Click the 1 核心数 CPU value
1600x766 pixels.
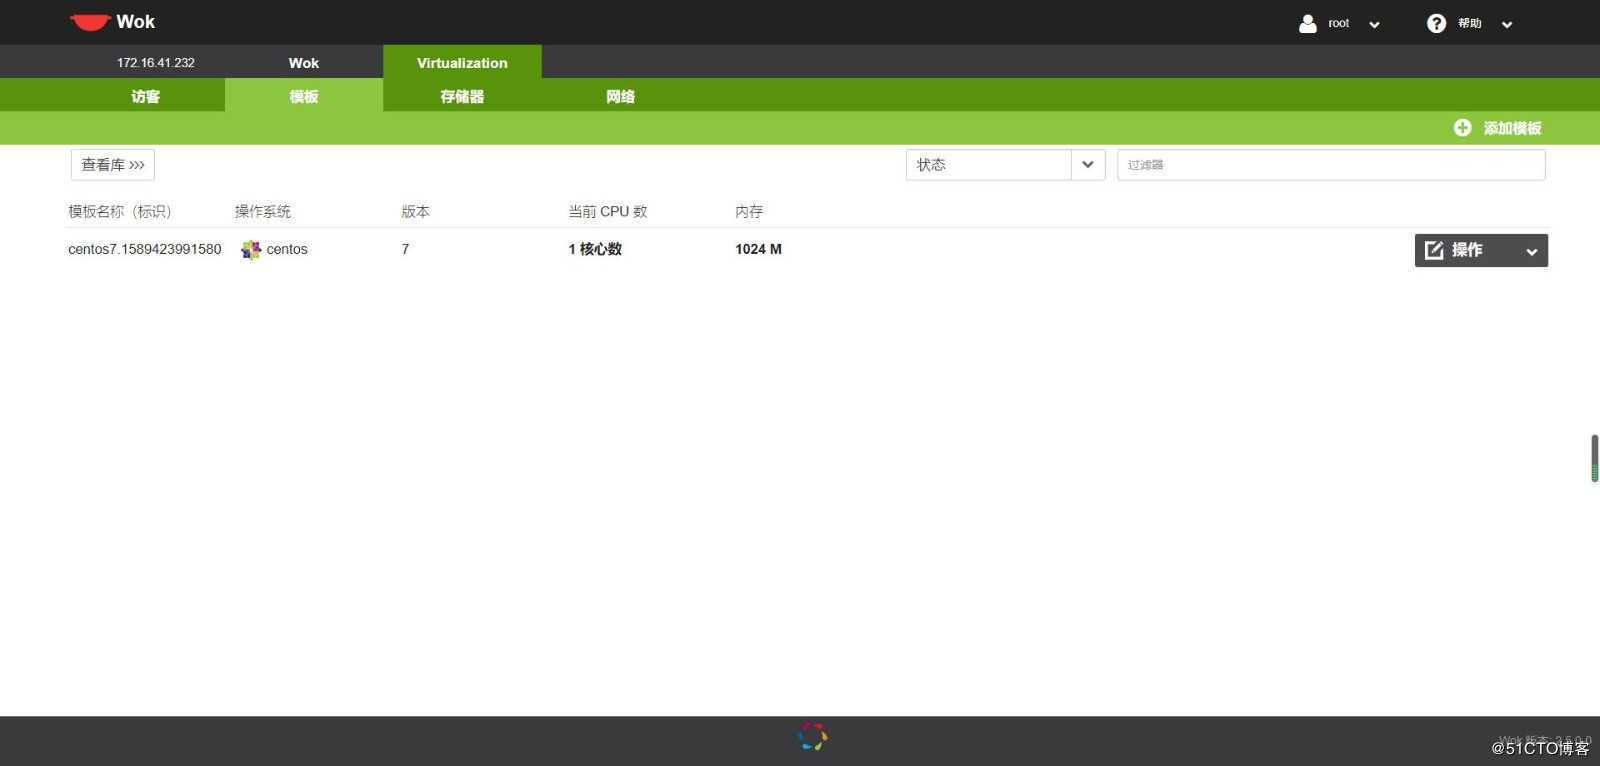tap(595, 249)
